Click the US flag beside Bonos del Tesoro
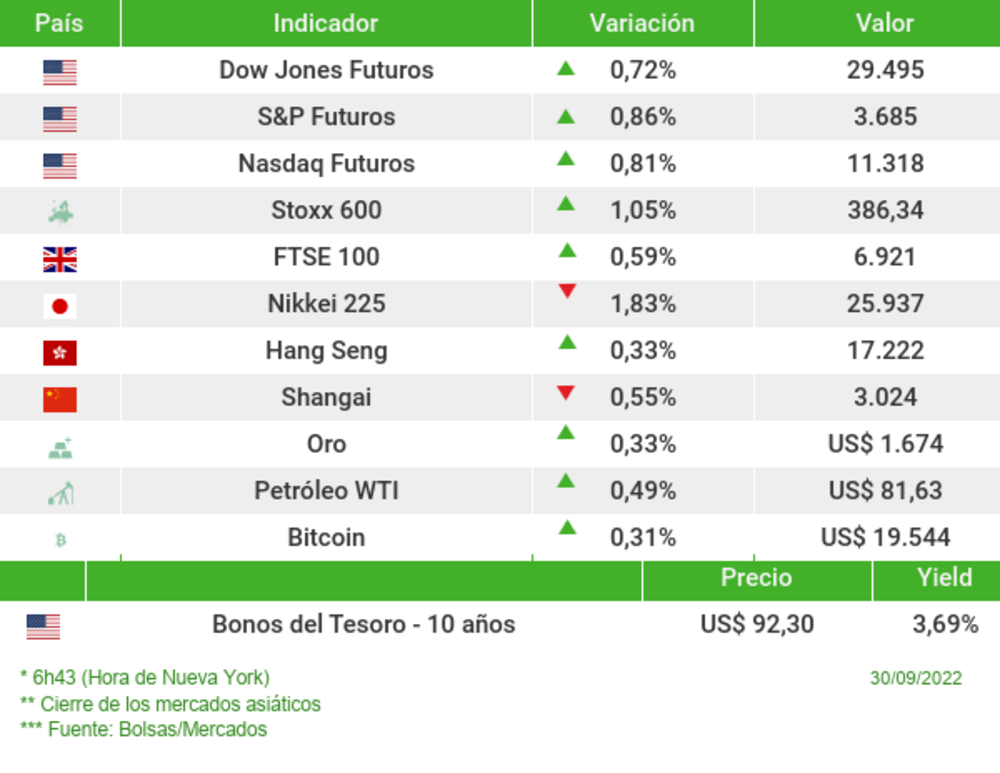 point(43,627)
